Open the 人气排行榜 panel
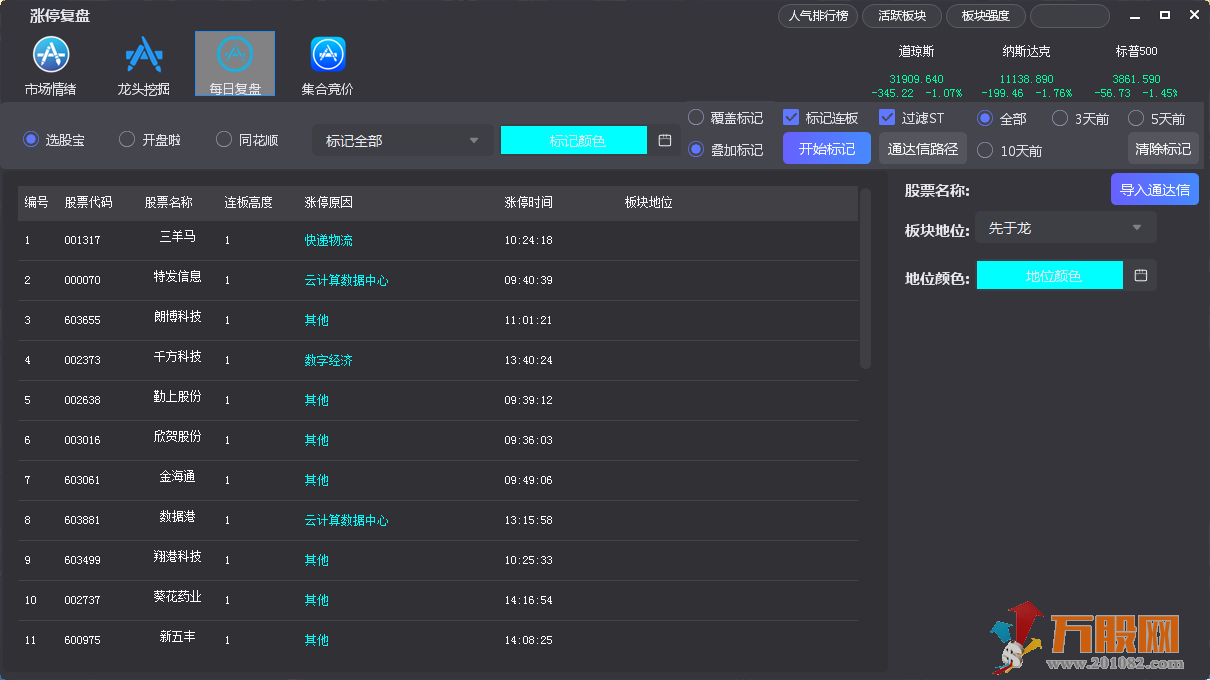The height and width of the screenshot is (680, 1210). (x=818, y=15)
